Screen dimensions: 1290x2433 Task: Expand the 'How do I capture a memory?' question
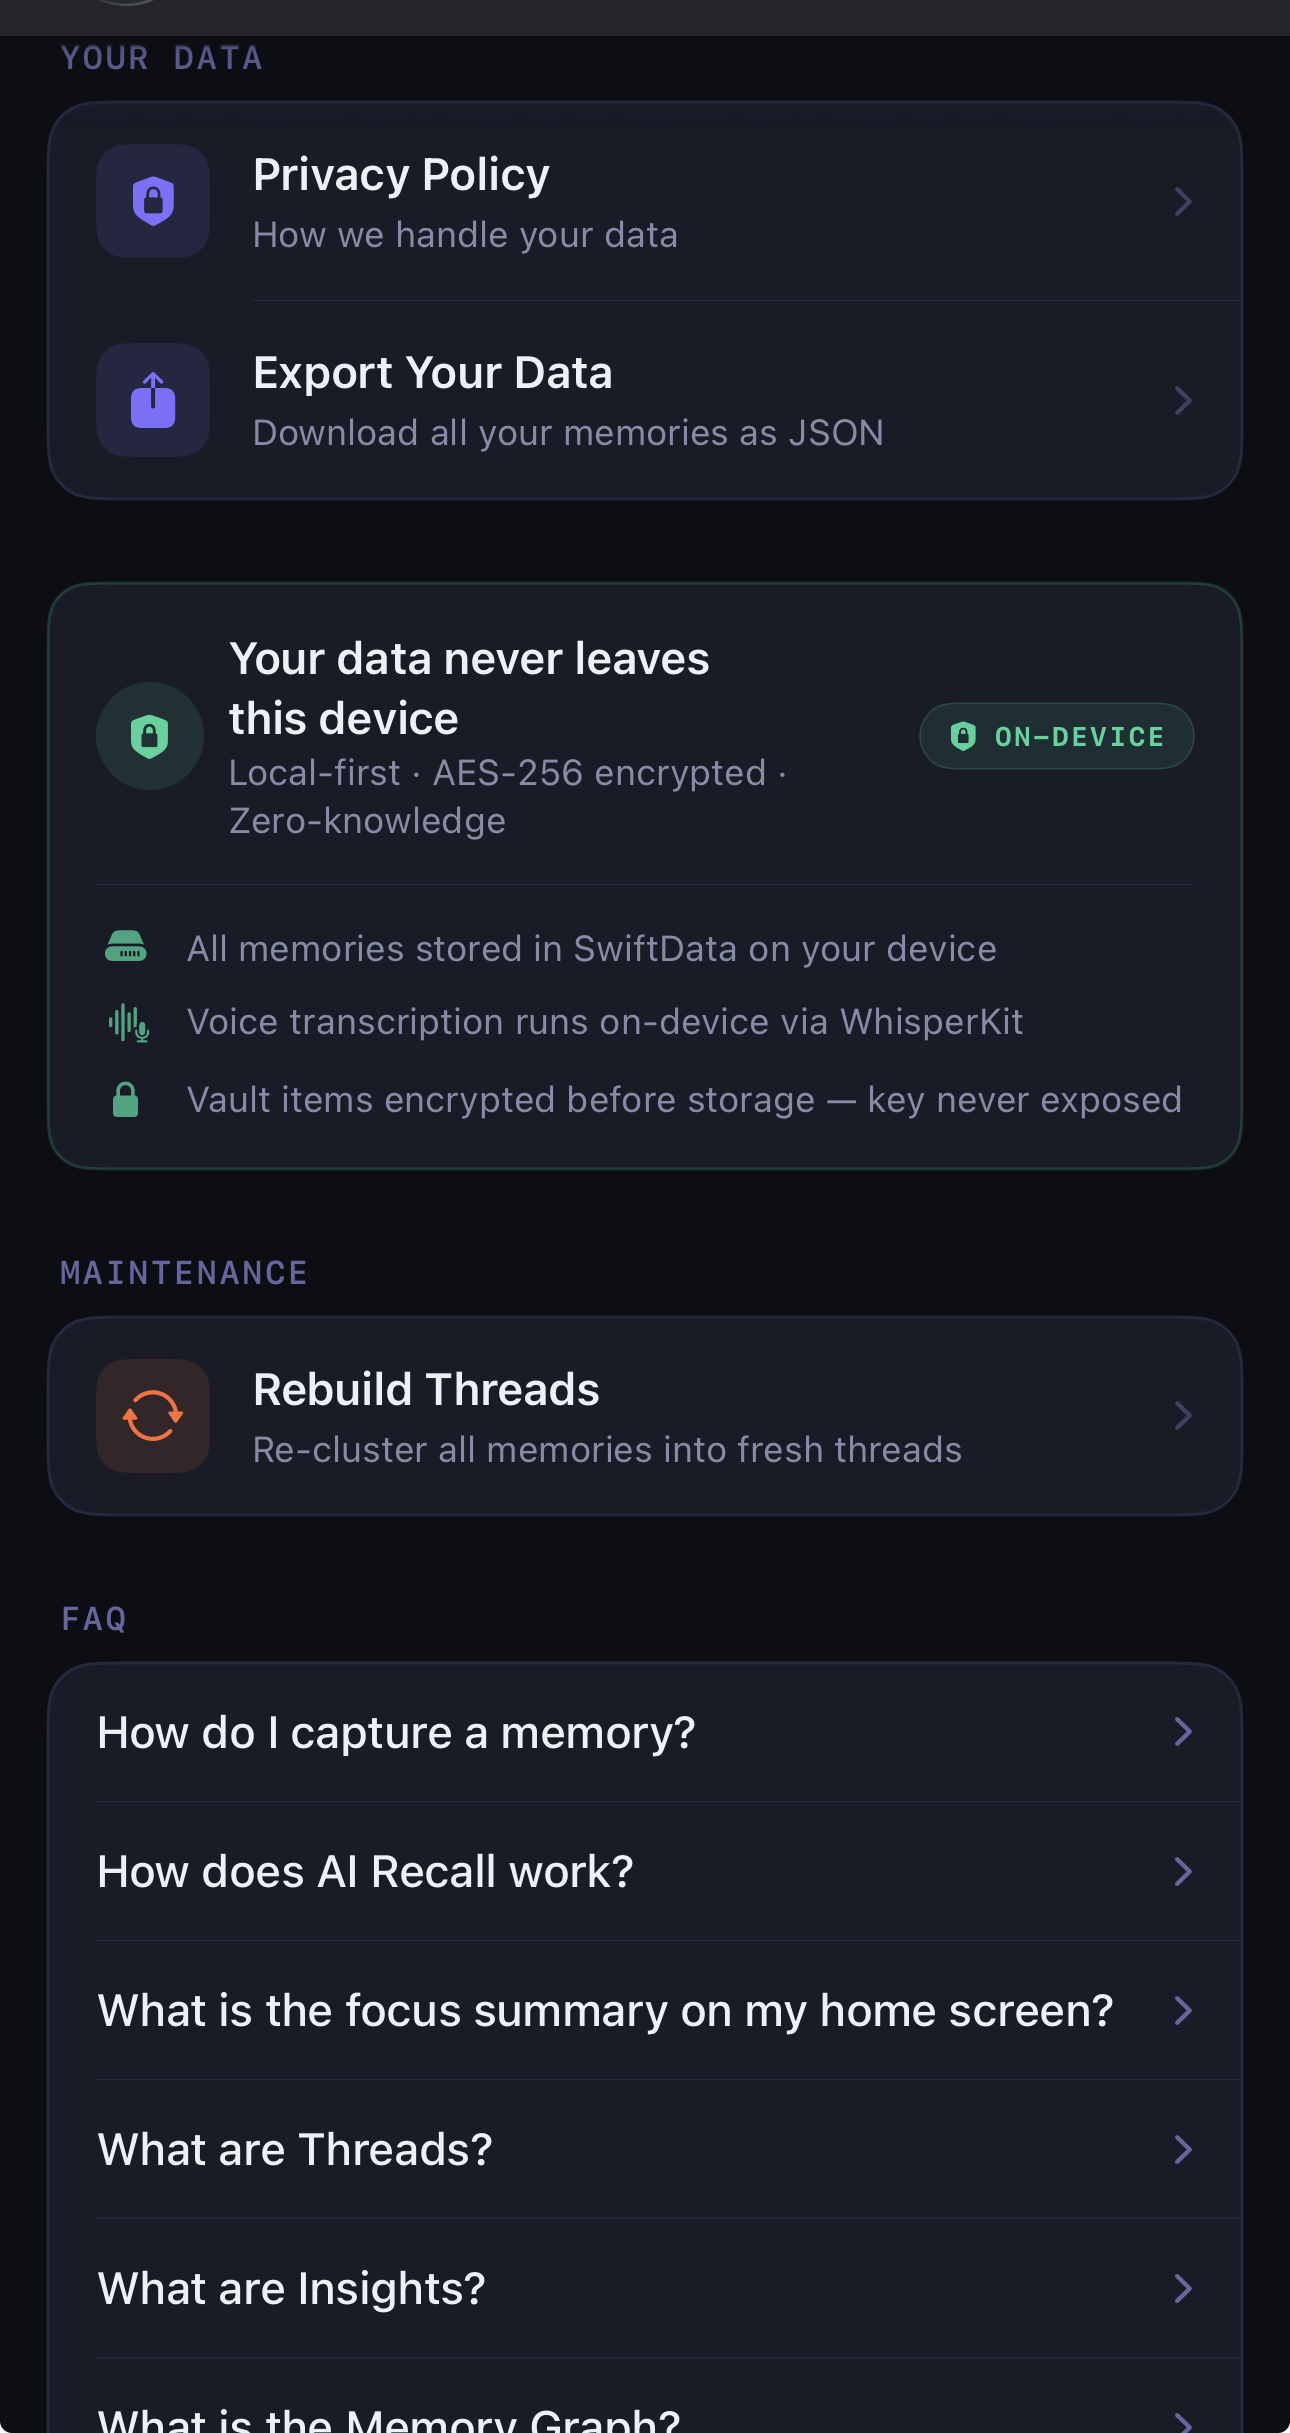click(396, 1732)
